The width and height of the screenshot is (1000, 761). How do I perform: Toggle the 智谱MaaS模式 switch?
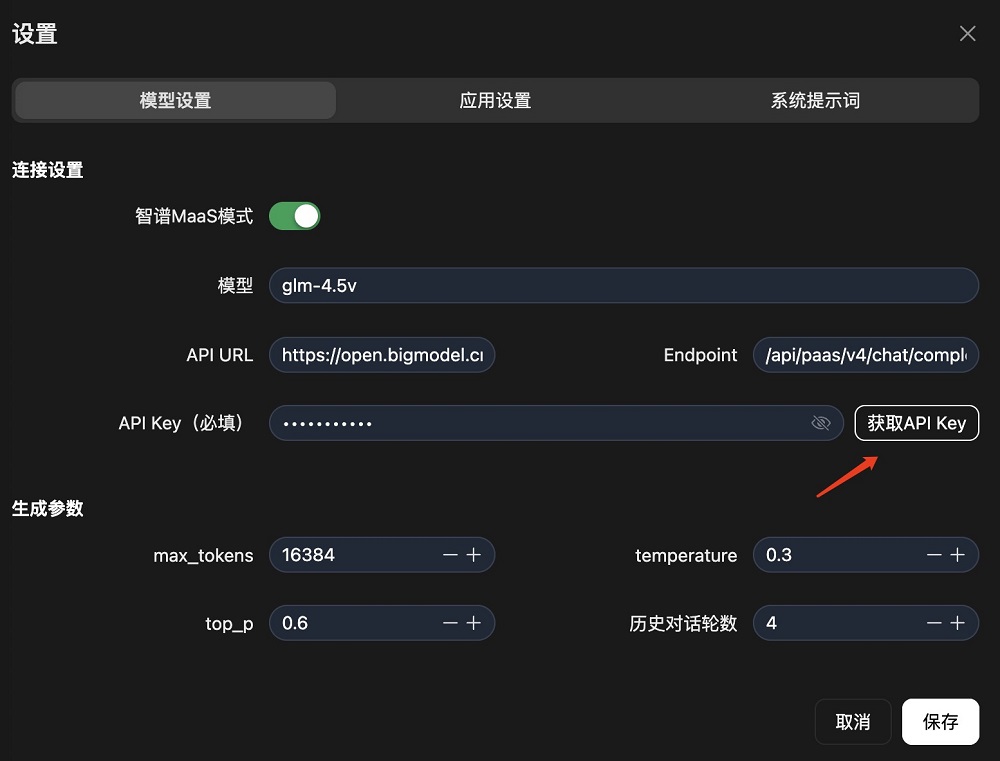click(294, 216)
